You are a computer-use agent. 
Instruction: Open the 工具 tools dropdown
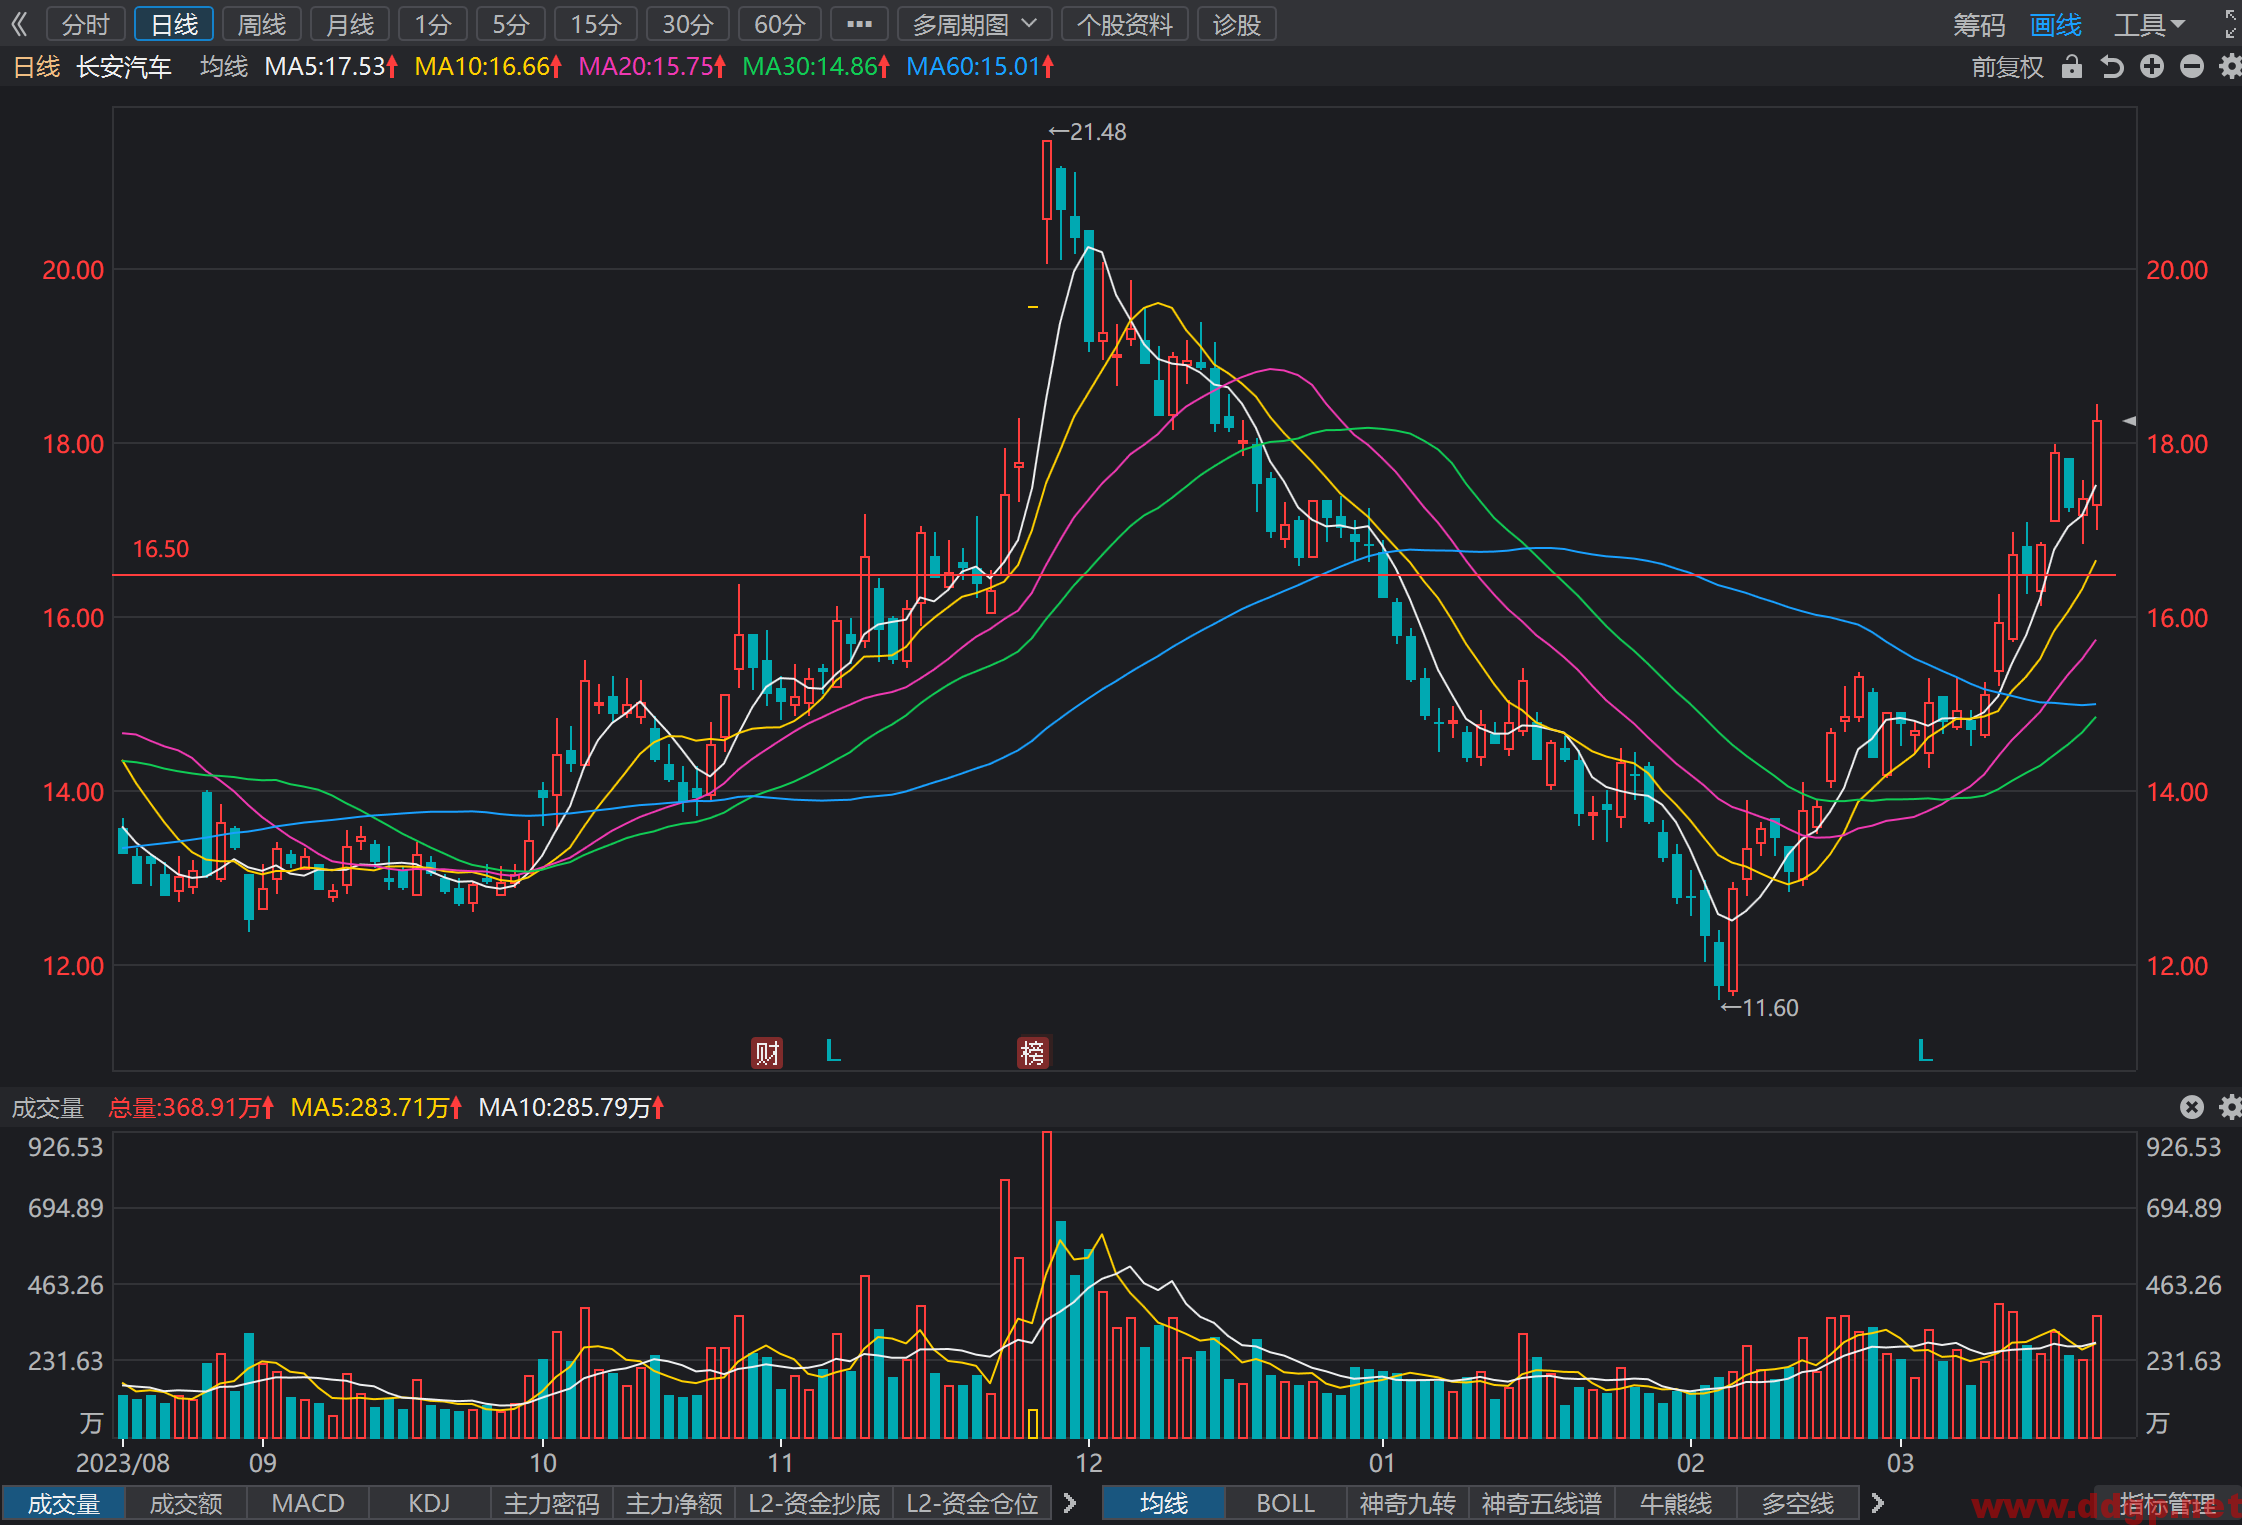(2150, 24)
